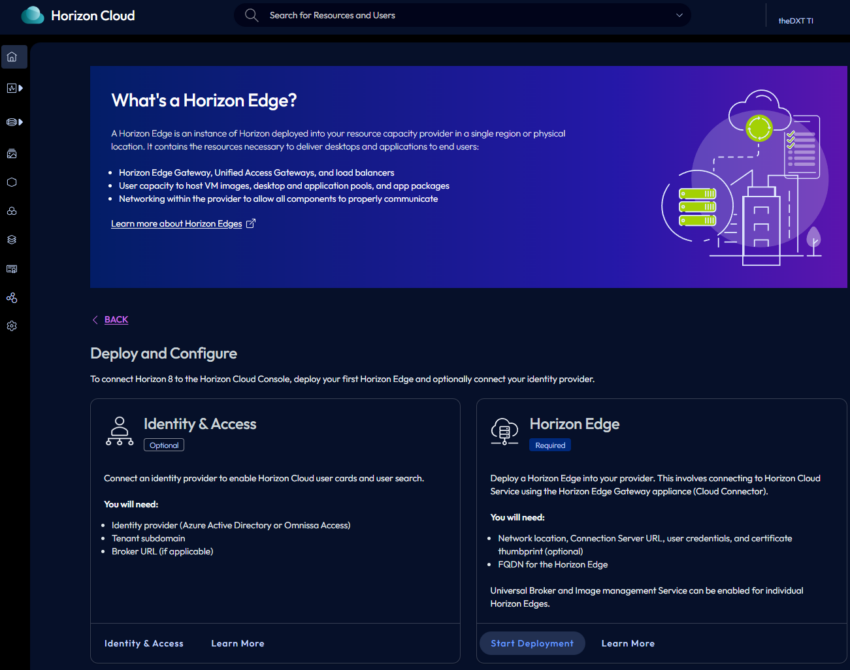Image resolution: width=850 pixels, height=670 pixels.
Task: Click the external link icon beside Horizon Edges
Action: coord(250,223)
